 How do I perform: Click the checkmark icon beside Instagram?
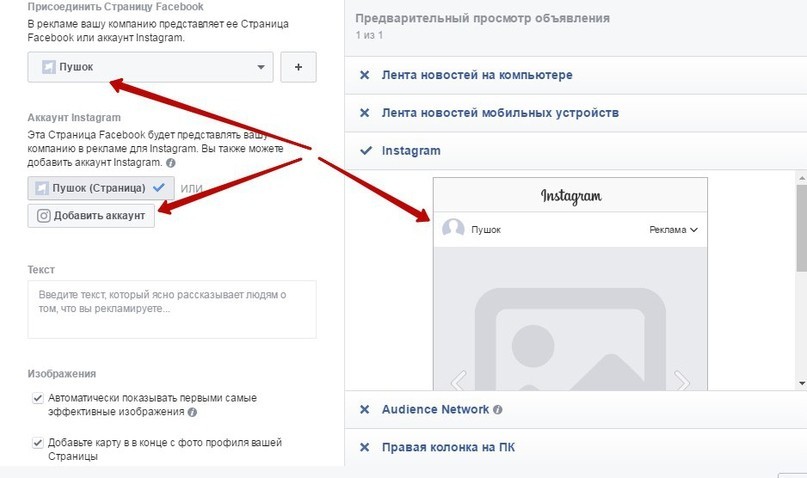tap(365, 151)
